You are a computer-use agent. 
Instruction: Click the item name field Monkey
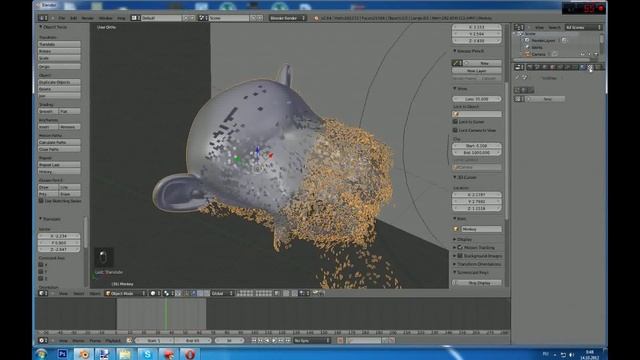coord(481,229)
